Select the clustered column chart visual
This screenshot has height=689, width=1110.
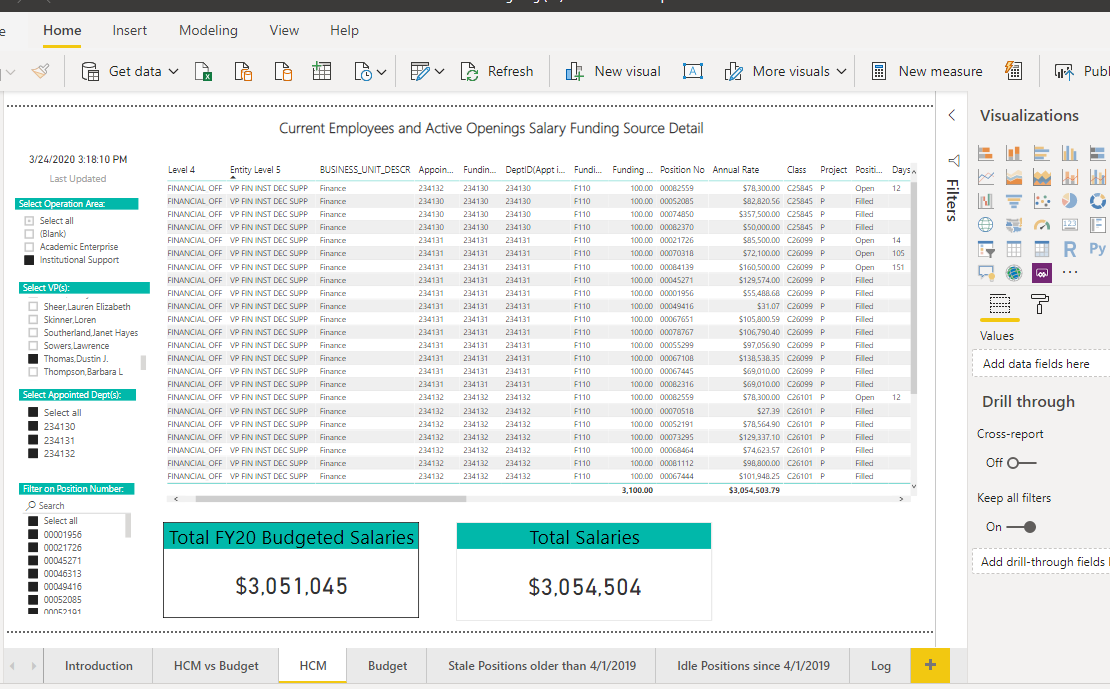pos(1070,153)
